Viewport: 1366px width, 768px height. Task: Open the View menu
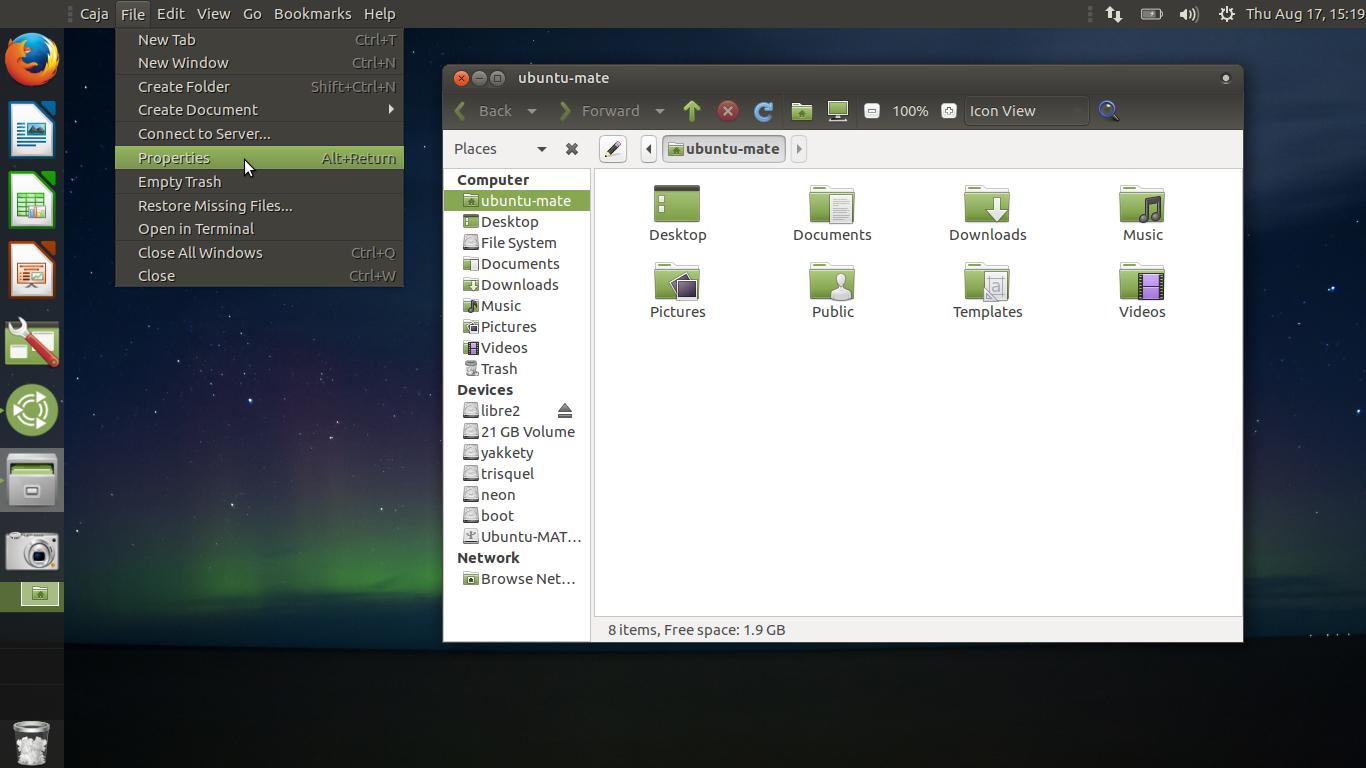point(213,14)
